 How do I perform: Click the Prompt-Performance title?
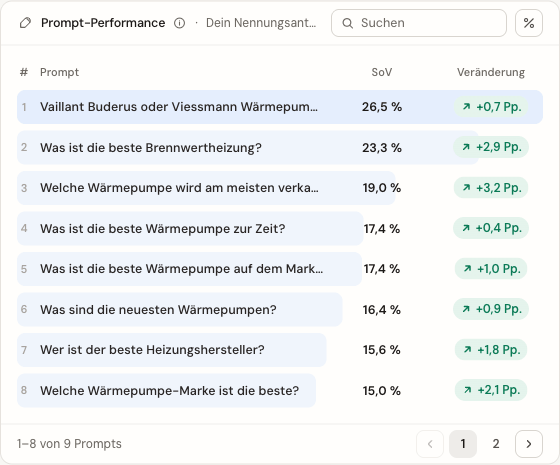click(103, 23)
